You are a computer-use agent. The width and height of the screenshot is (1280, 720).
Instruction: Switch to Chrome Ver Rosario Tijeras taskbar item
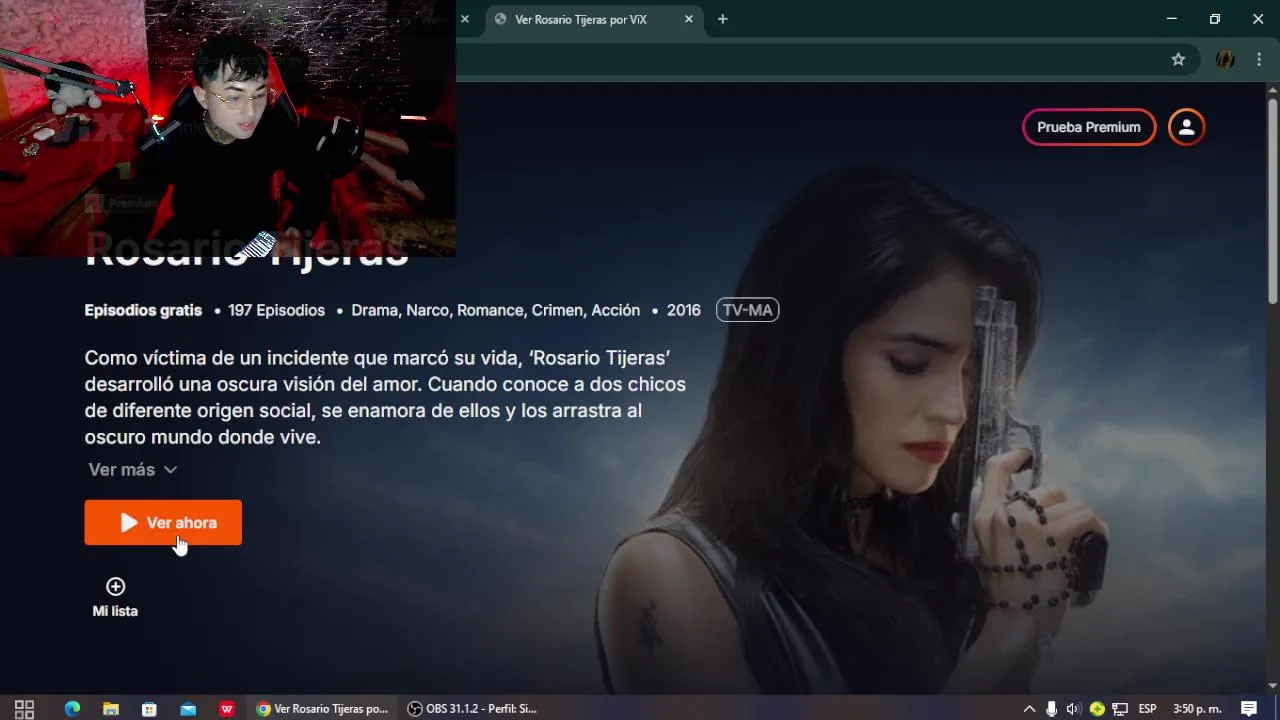[322, 709]
